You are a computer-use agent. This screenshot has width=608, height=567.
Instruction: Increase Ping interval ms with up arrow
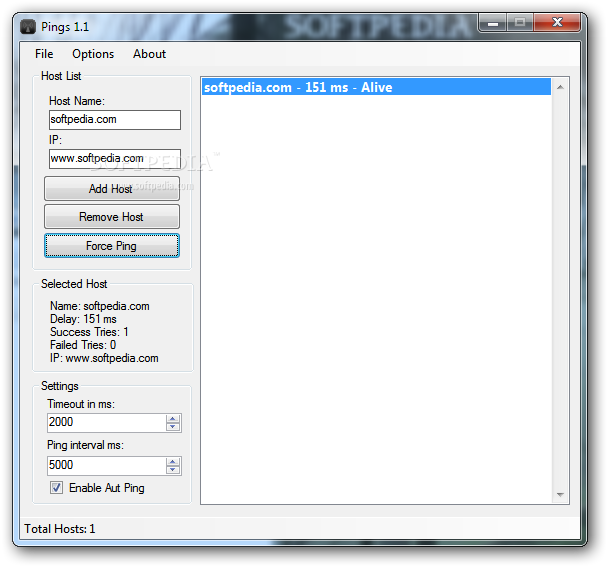173,462
